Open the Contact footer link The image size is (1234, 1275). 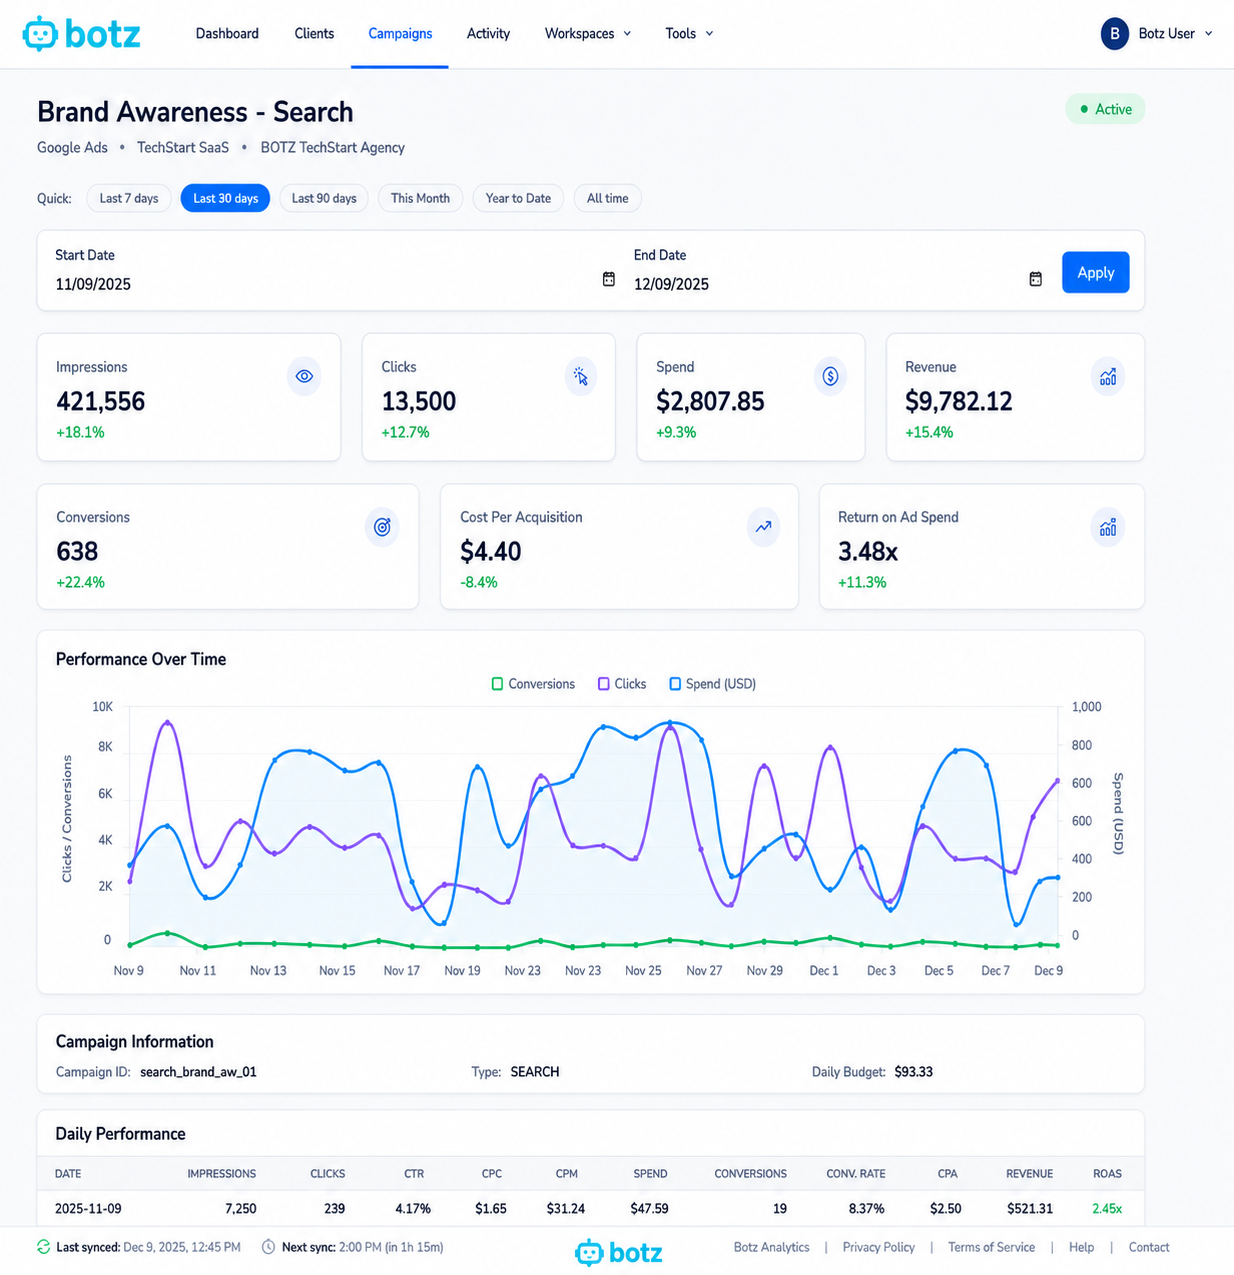pos(1149,1247)
